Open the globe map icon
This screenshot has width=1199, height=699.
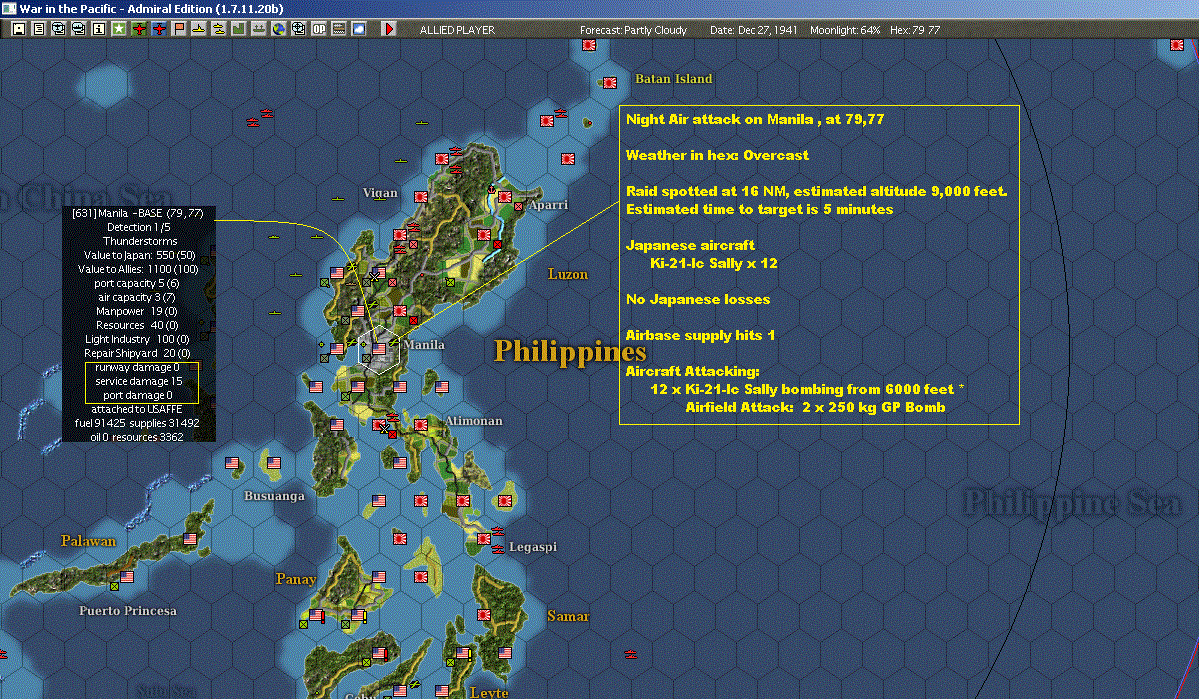(278, 29)
